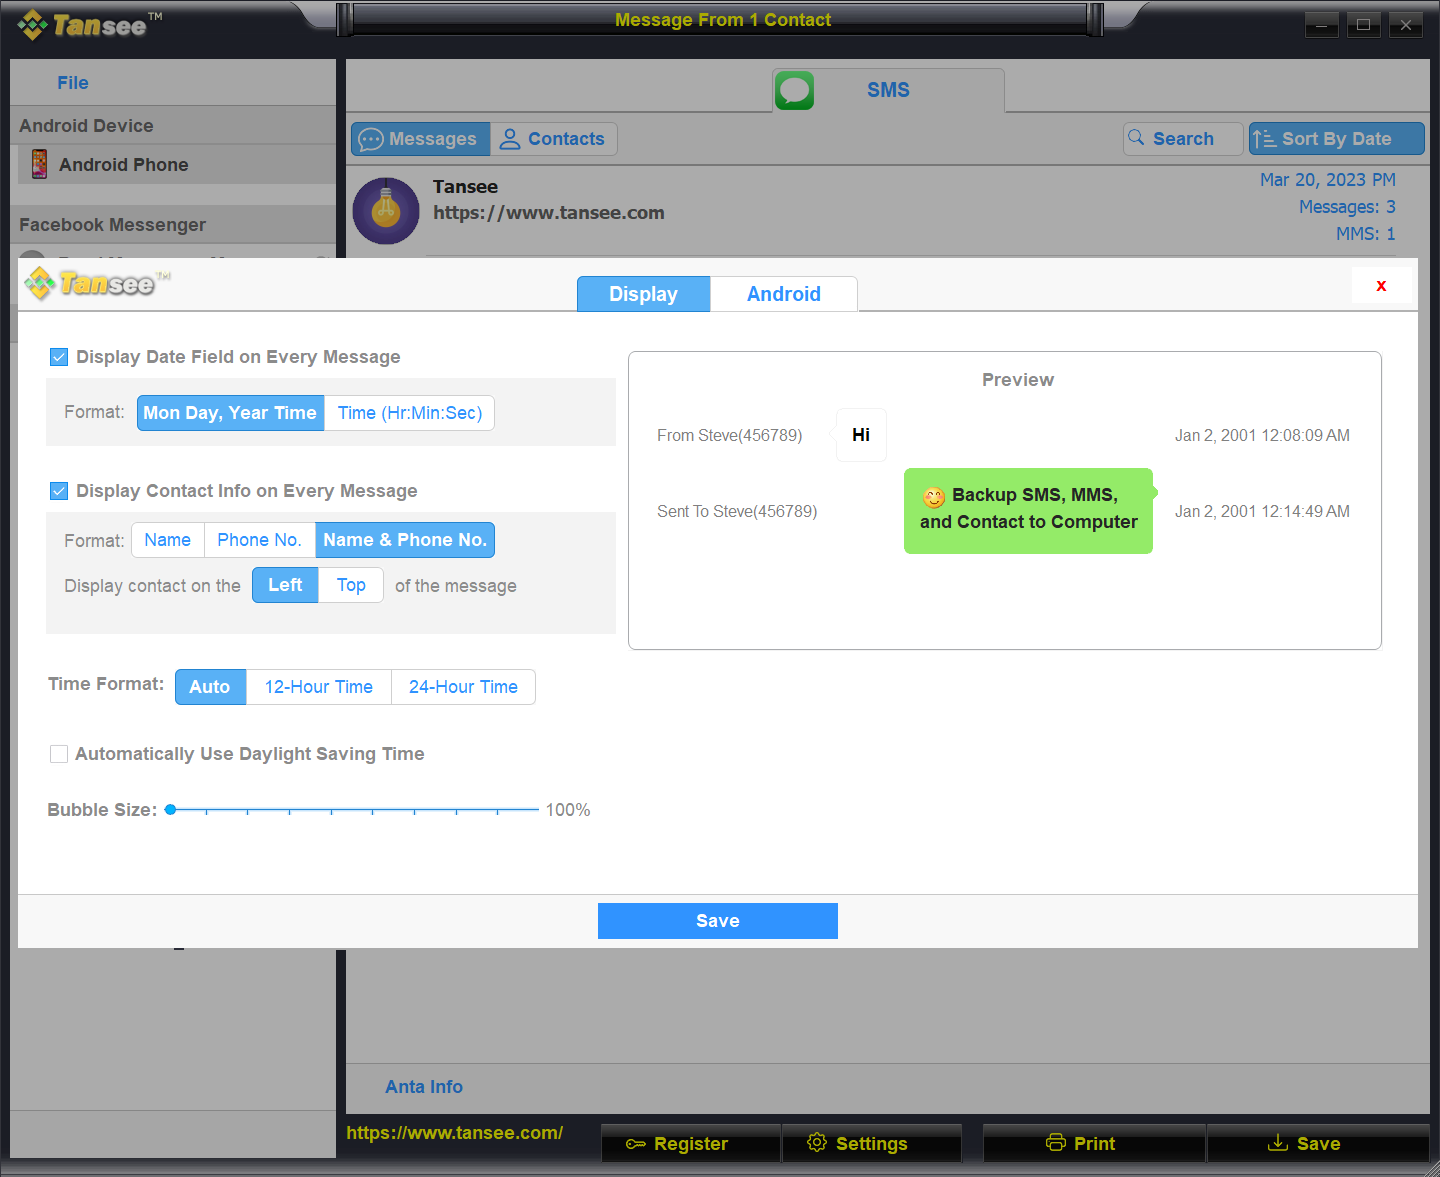Click the blue Save button in dialog
Screen dimensions: 1440x1177
point(718,921)
